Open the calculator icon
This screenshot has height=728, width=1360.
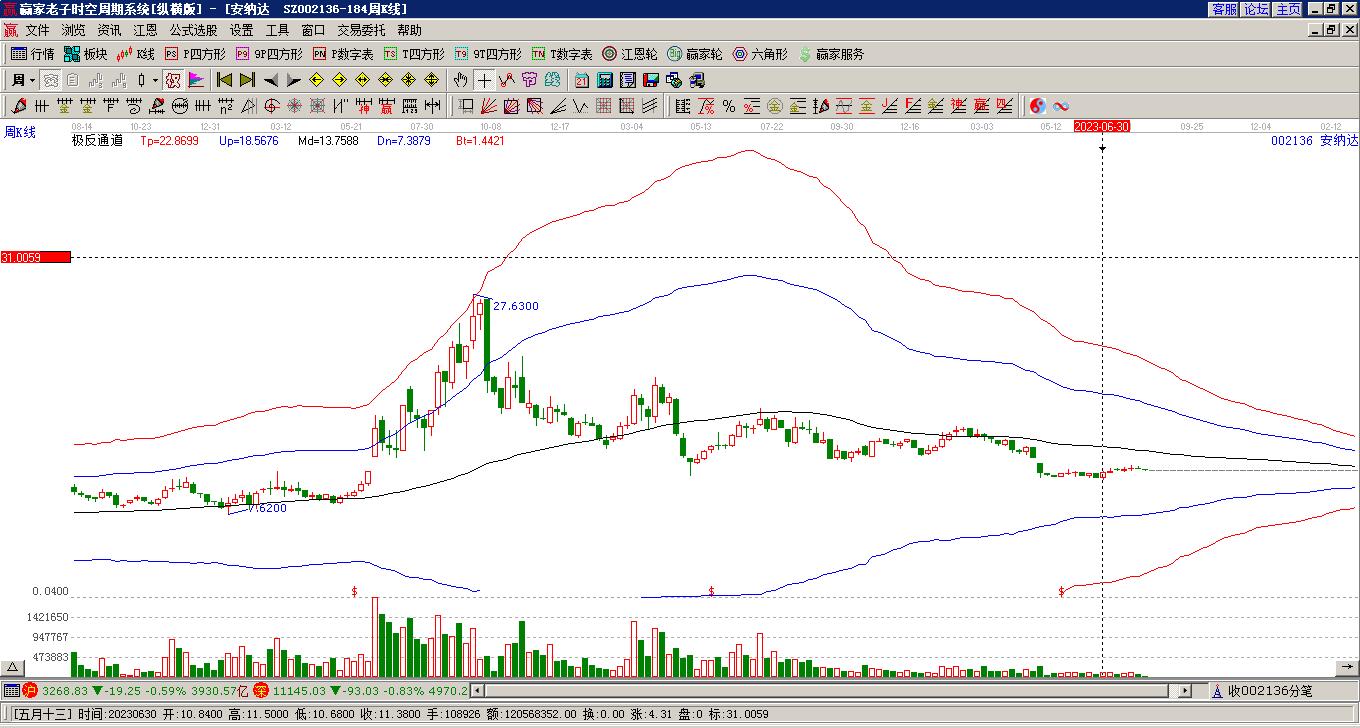[x=604, y=80]
